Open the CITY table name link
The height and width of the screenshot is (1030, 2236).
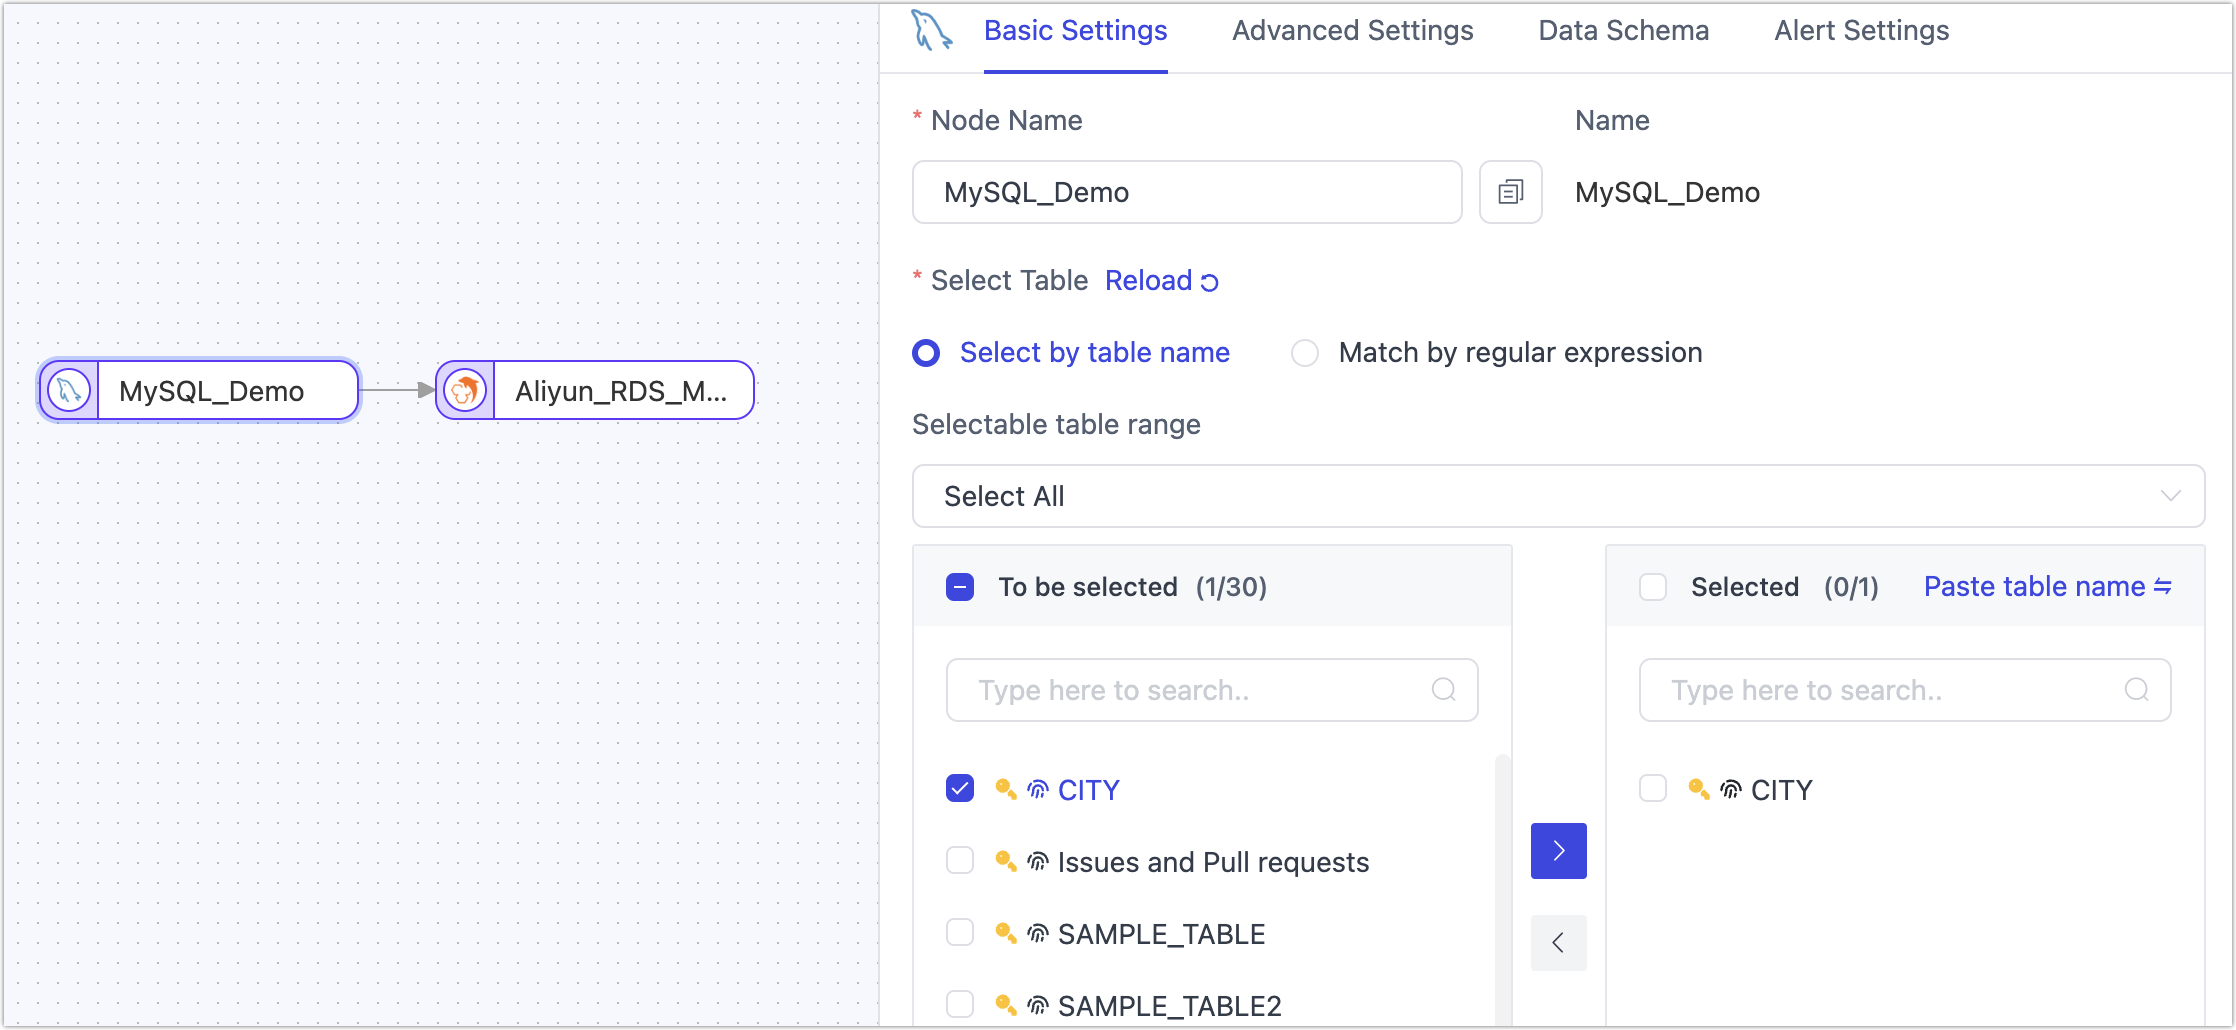click(1088, 789)
